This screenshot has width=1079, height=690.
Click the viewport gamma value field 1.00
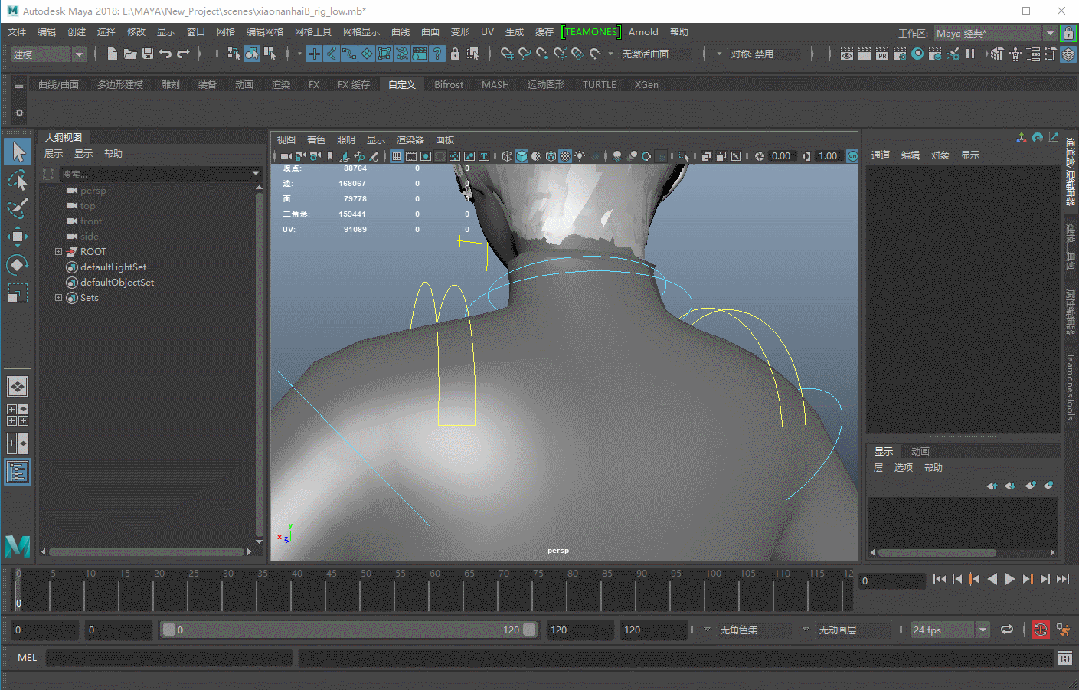click(829, 156)
